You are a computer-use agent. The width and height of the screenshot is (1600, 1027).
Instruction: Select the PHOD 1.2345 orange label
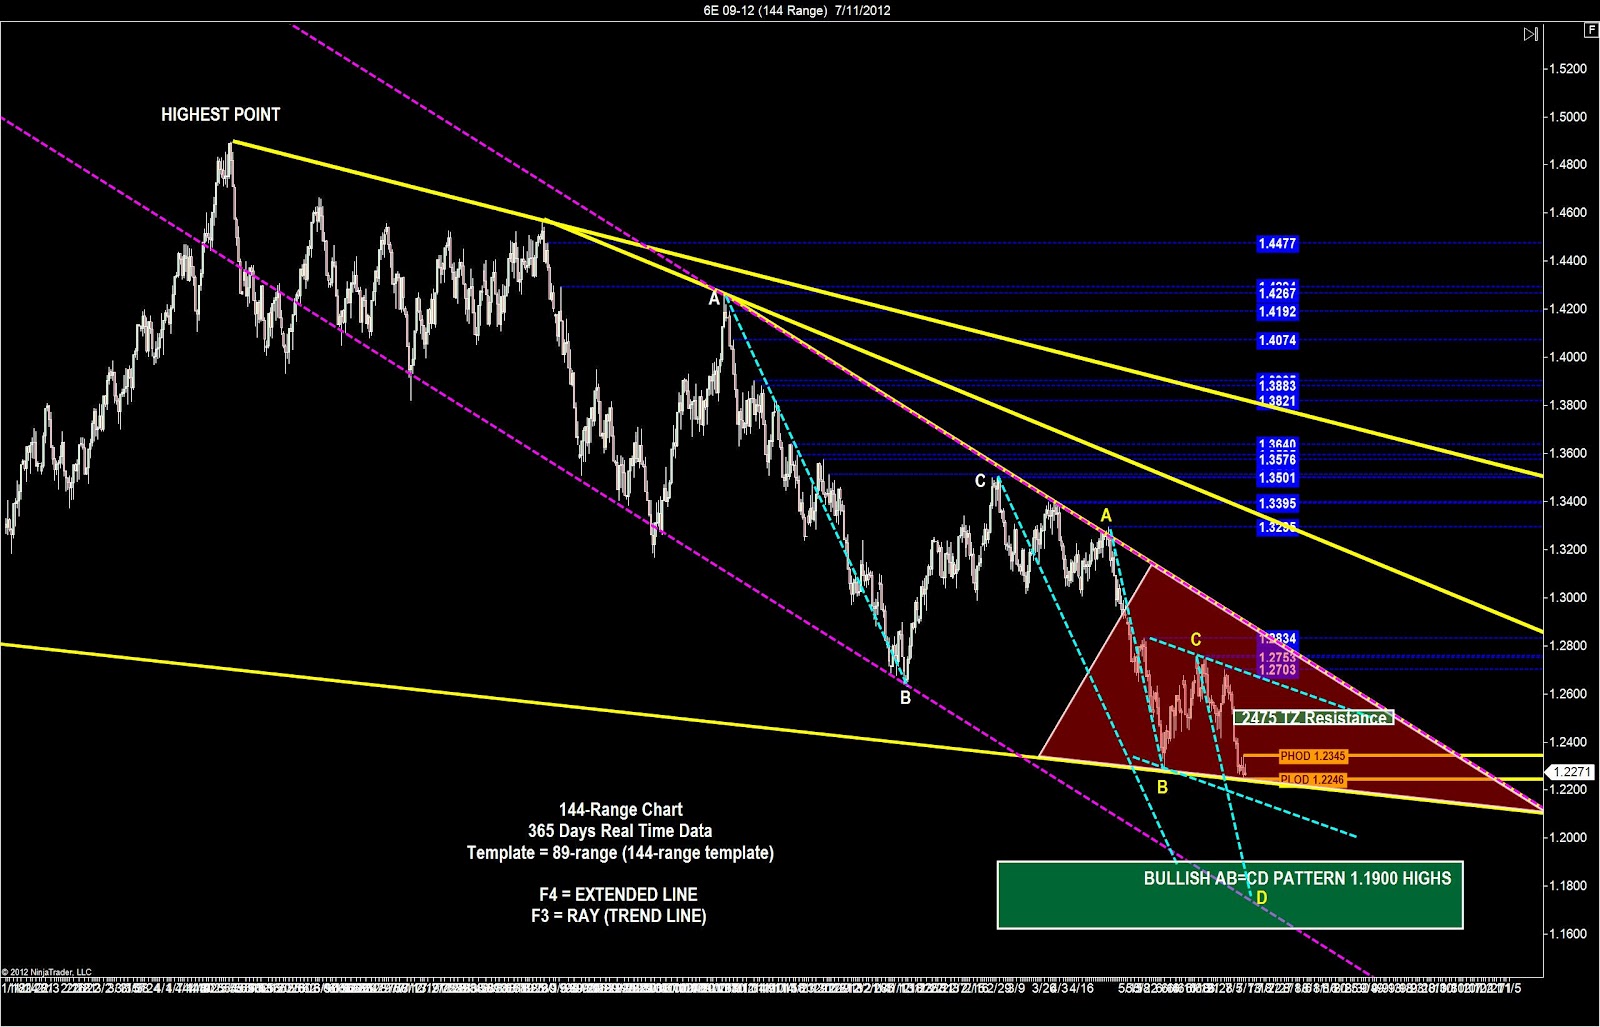click(1312, 757)
